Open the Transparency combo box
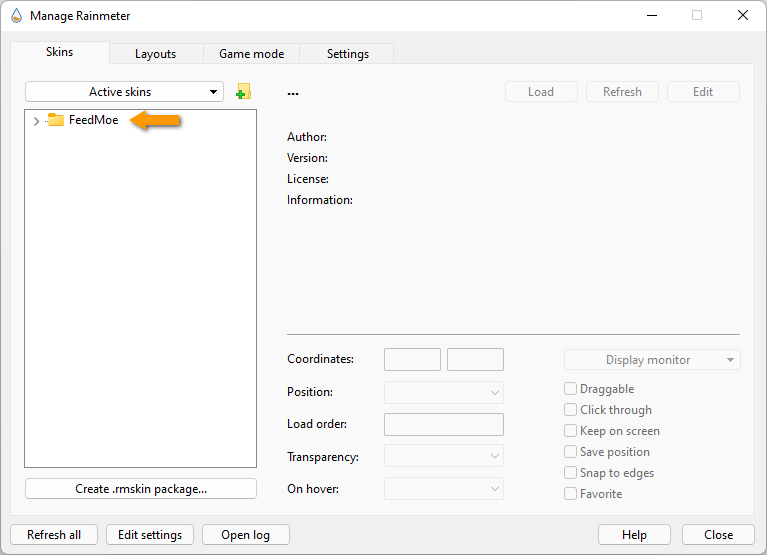This screenshot has height=555, width=767. point(444,456)
